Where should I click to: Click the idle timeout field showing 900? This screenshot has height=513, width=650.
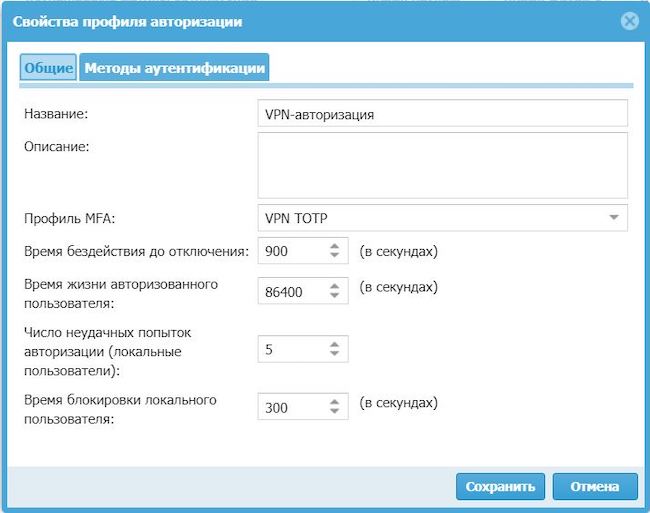pyautogui.click(x=290, y=251)
